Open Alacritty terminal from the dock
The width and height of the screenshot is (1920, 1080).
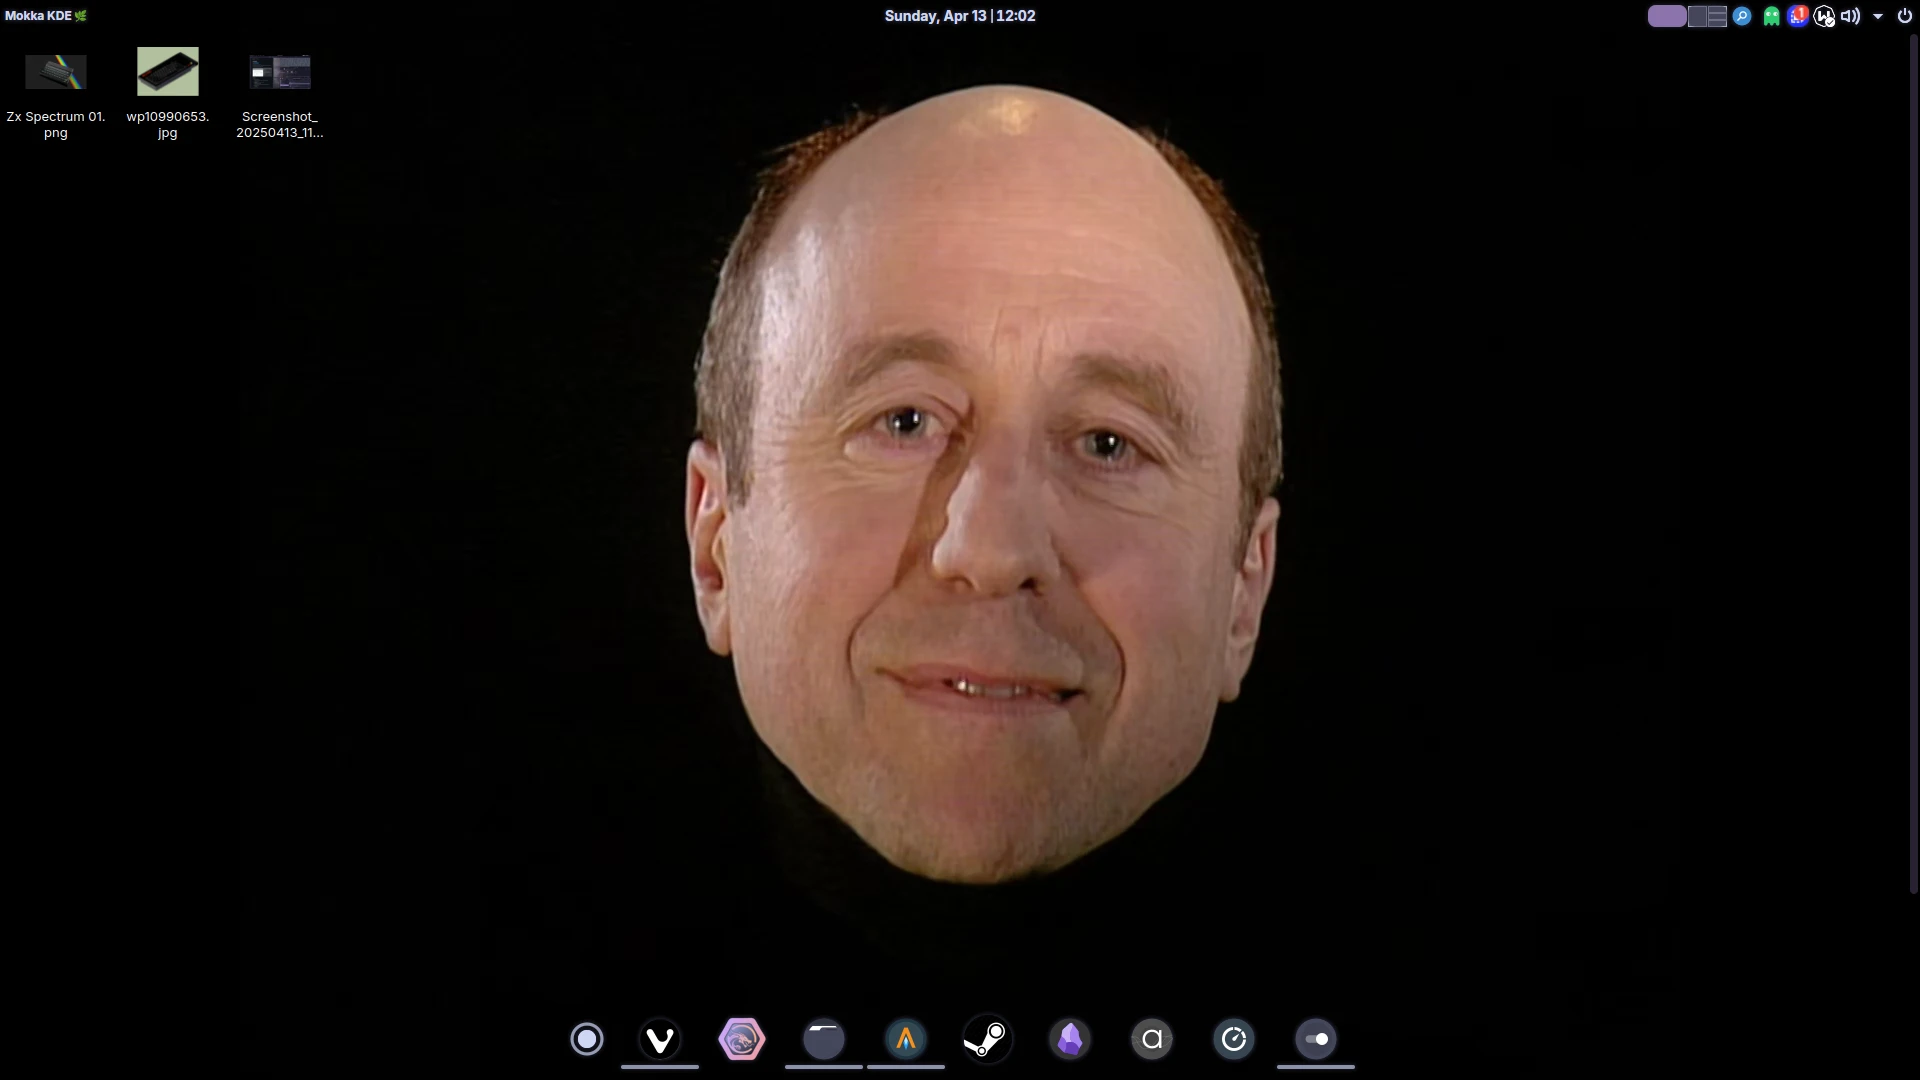tap(906, 1039)
